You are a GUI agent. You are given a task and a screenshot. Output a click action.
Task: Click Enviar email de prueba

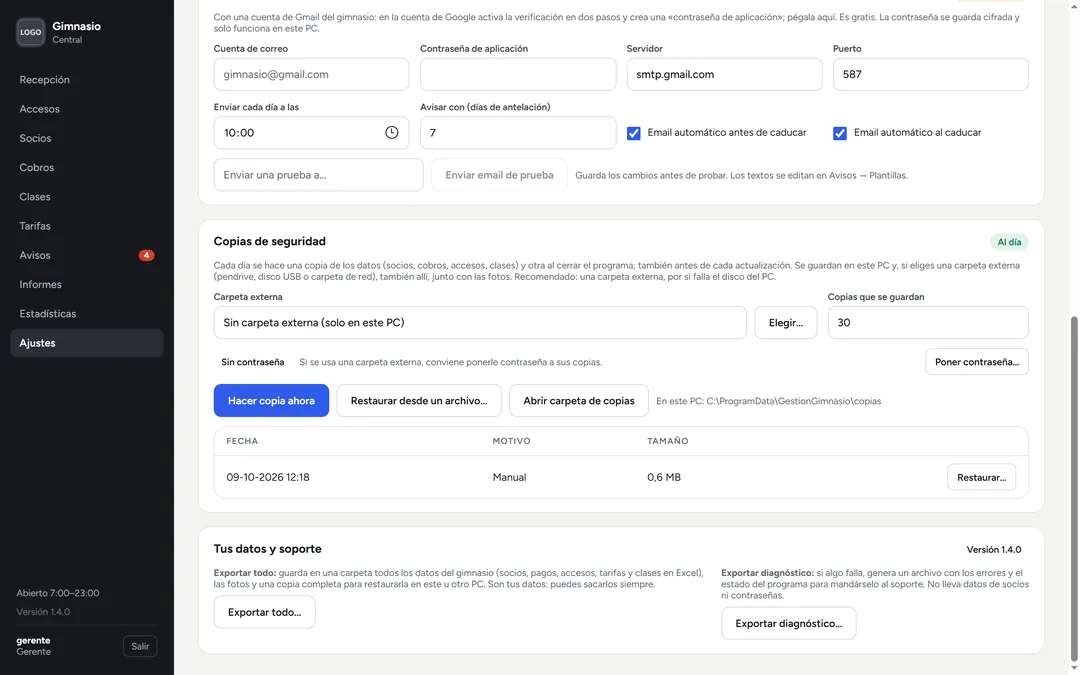[499, 175]
